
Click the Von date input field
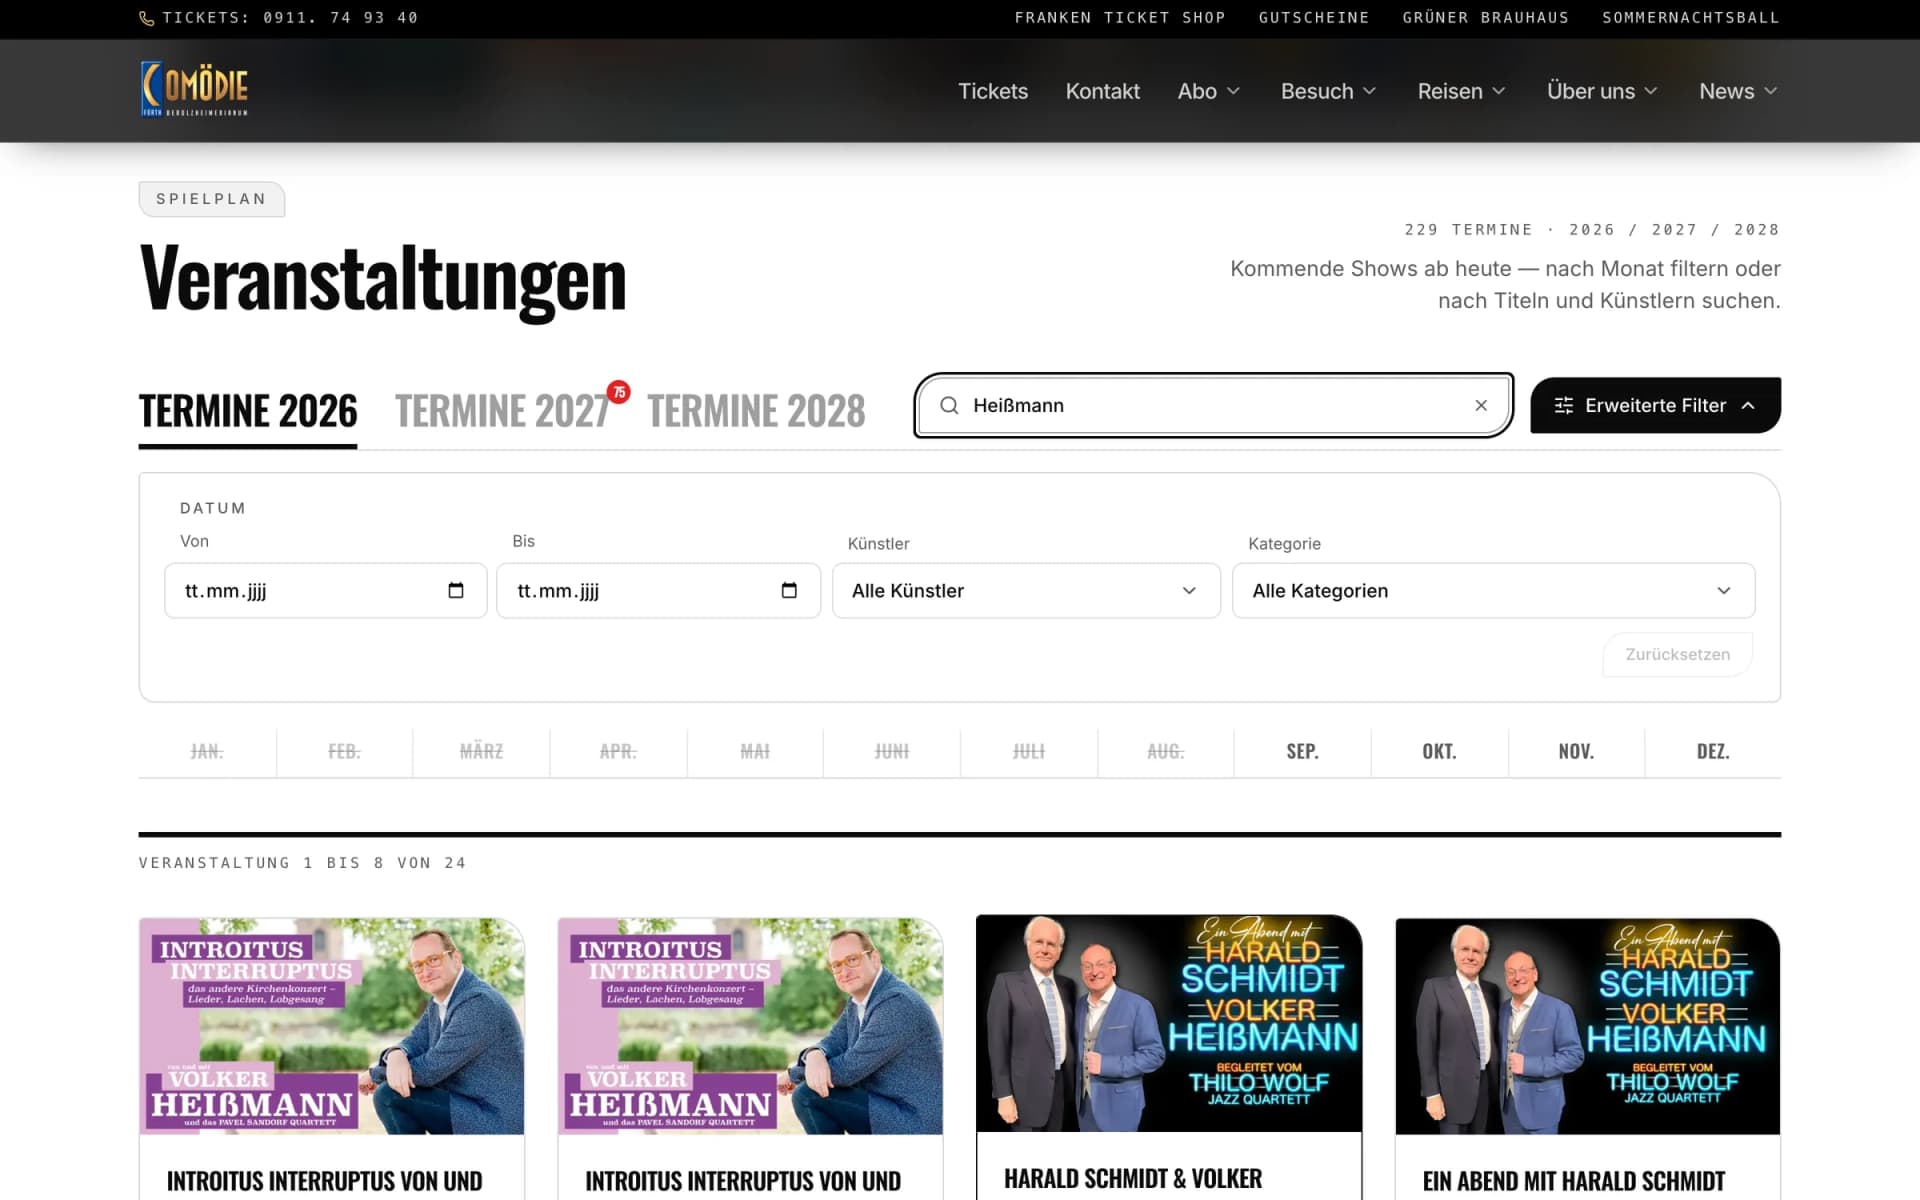(x=325, y=590)
